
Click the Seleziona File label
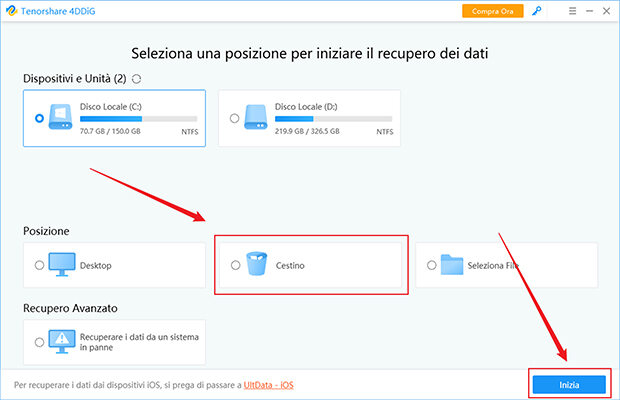[493, 266]
